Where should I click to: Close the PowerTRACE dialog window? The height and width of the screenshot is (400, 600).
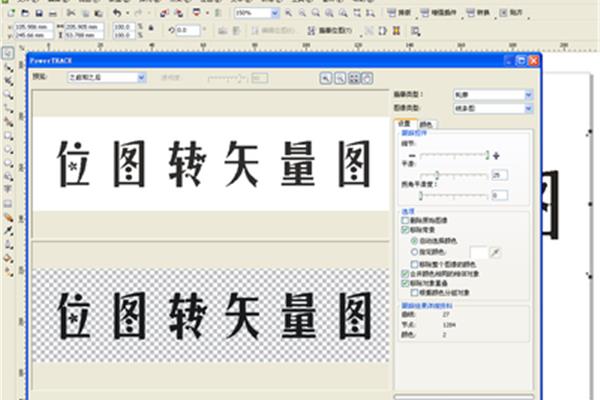(x=533, y=60)
